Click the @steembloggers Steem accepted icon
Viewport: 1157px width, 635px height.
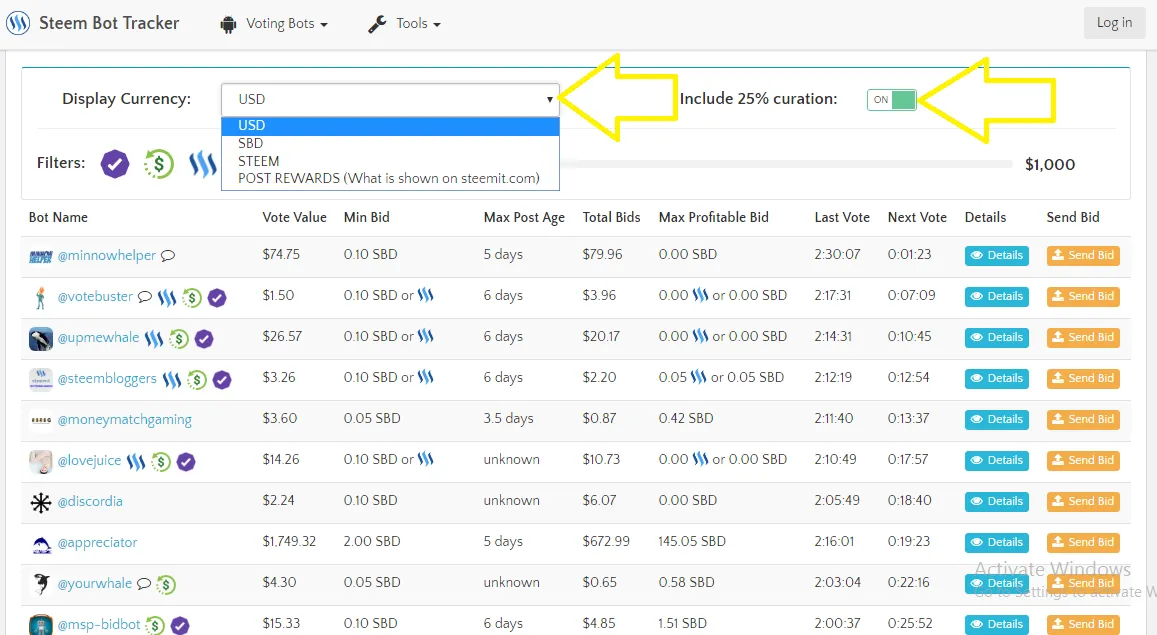point(172,380)
